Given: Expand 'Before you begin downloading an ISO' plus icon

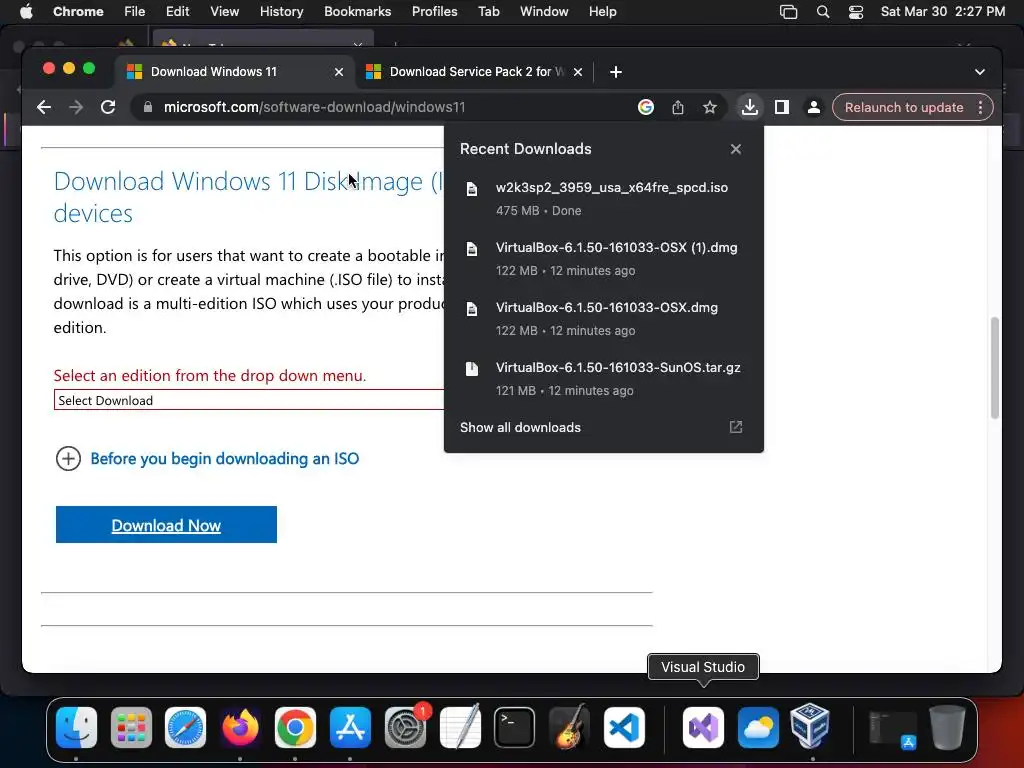Looking at the screenshot, I should (68, 458).
